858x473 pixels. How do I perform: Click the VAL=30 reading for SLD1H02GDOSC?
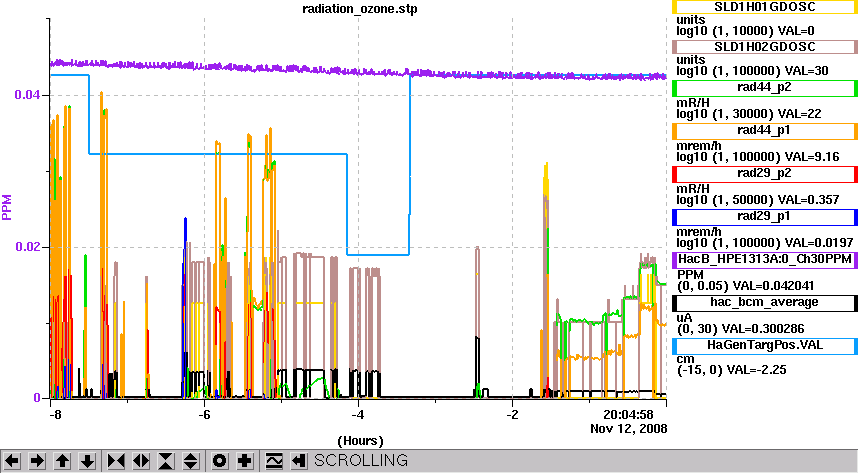tap(806, 71)
